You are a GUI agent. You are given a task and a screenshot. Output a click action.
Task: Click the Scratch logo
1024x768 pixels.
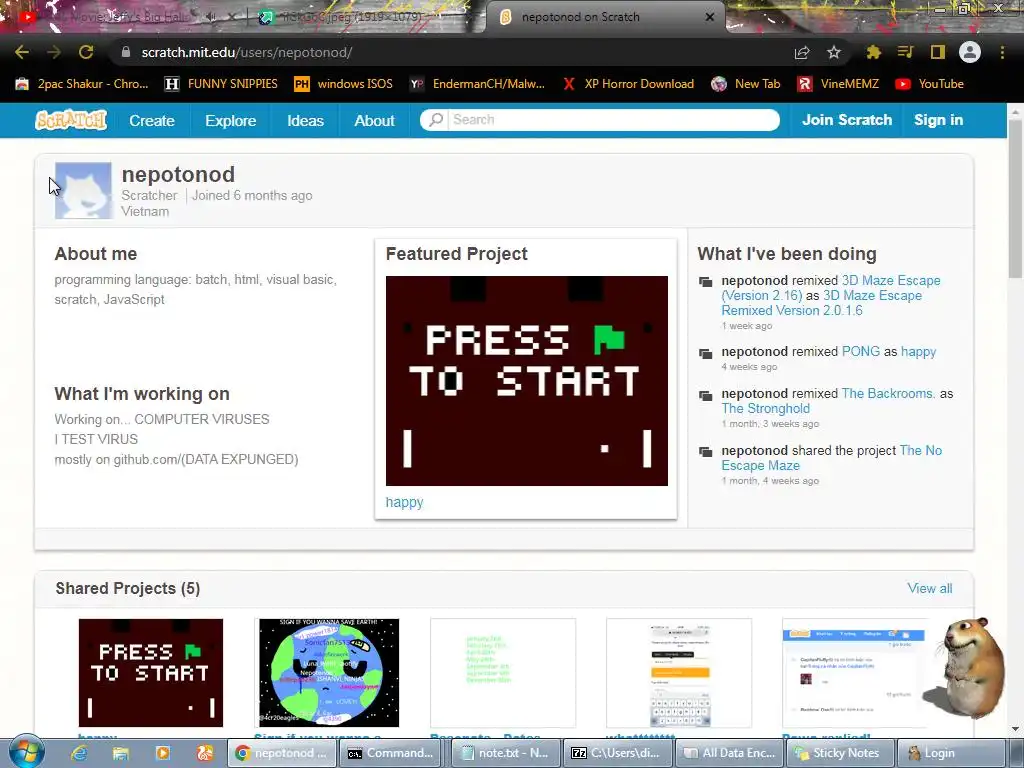pos(71,120)
